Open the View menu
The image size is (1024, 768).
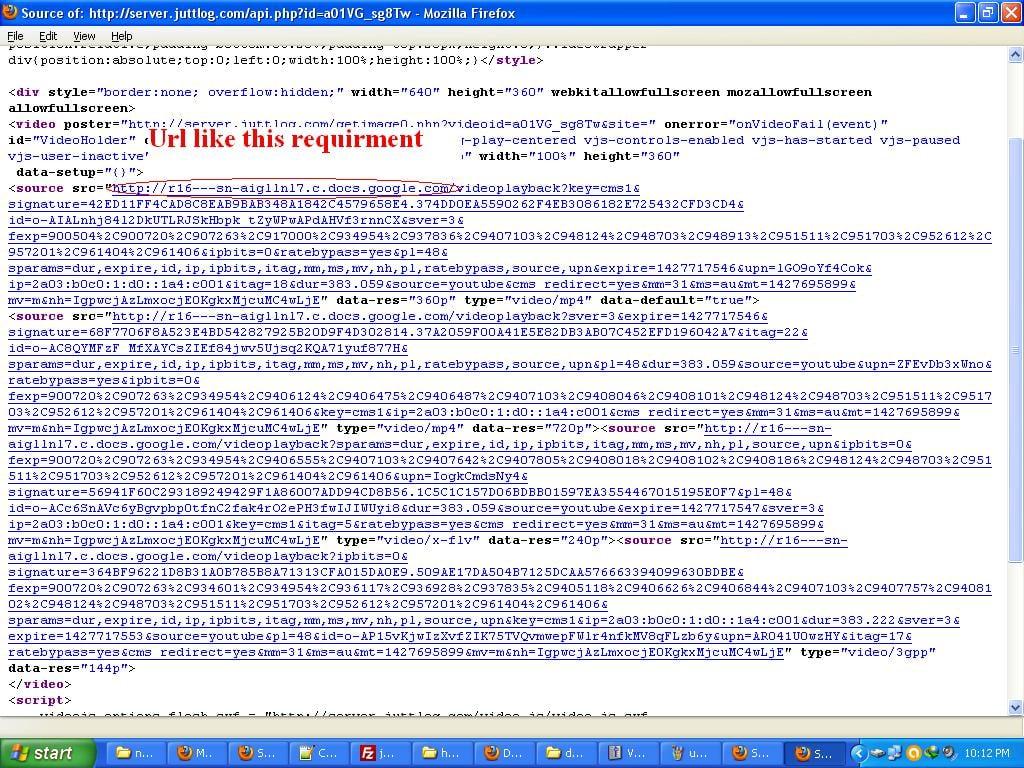pyautogui.click(x=84, y=36)
